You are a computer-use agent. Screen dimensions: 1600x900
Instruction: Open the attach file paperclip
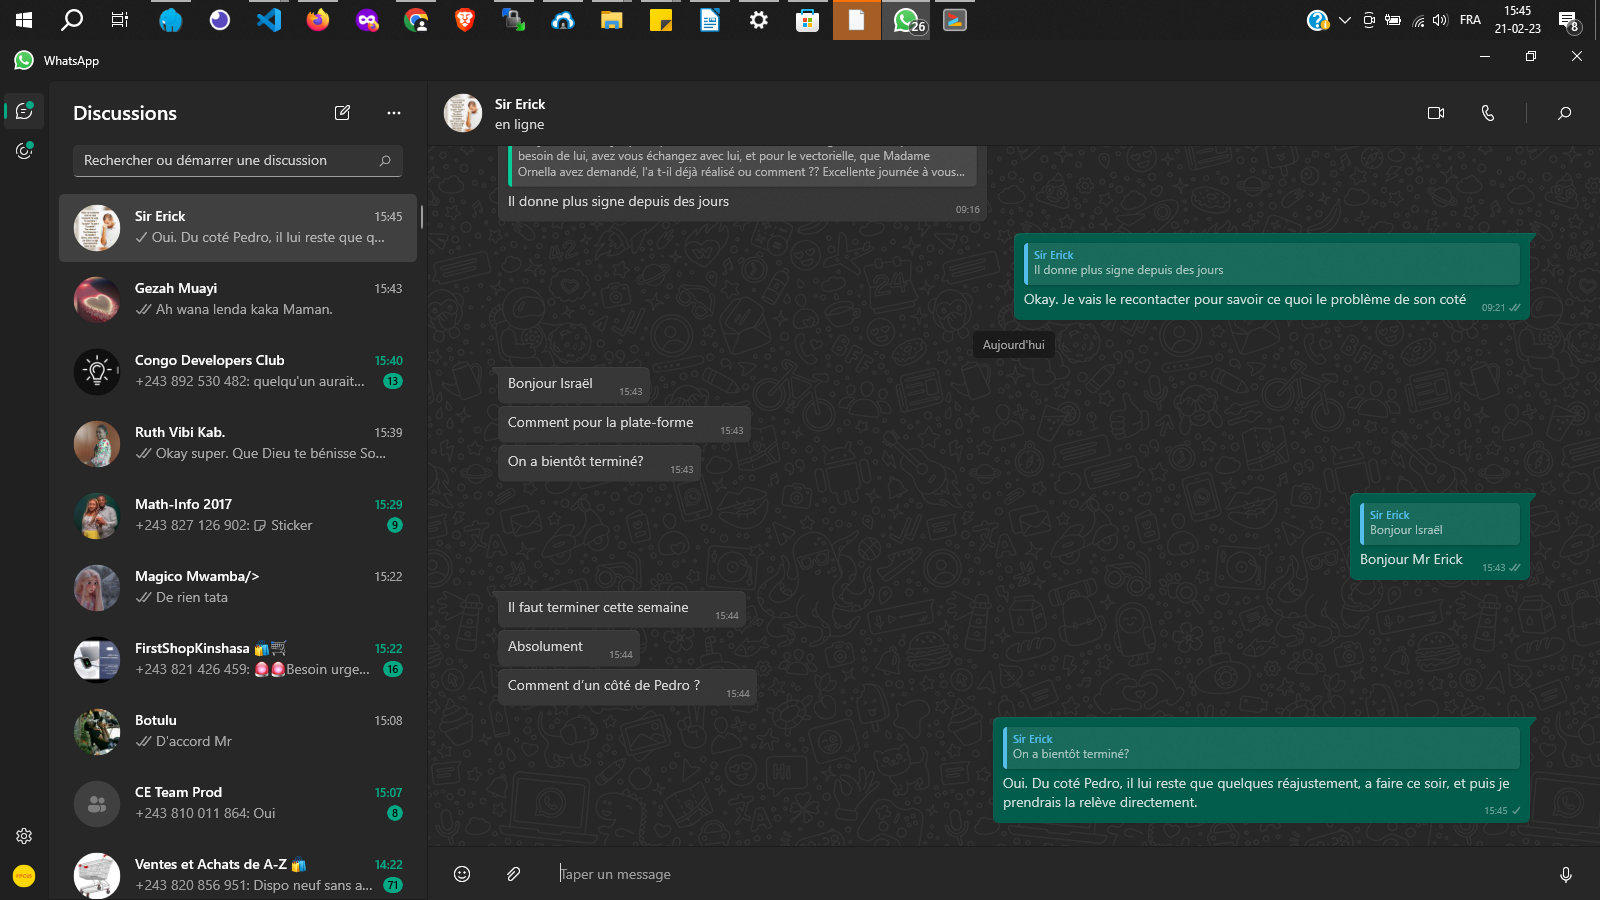(x=513, y=874)
